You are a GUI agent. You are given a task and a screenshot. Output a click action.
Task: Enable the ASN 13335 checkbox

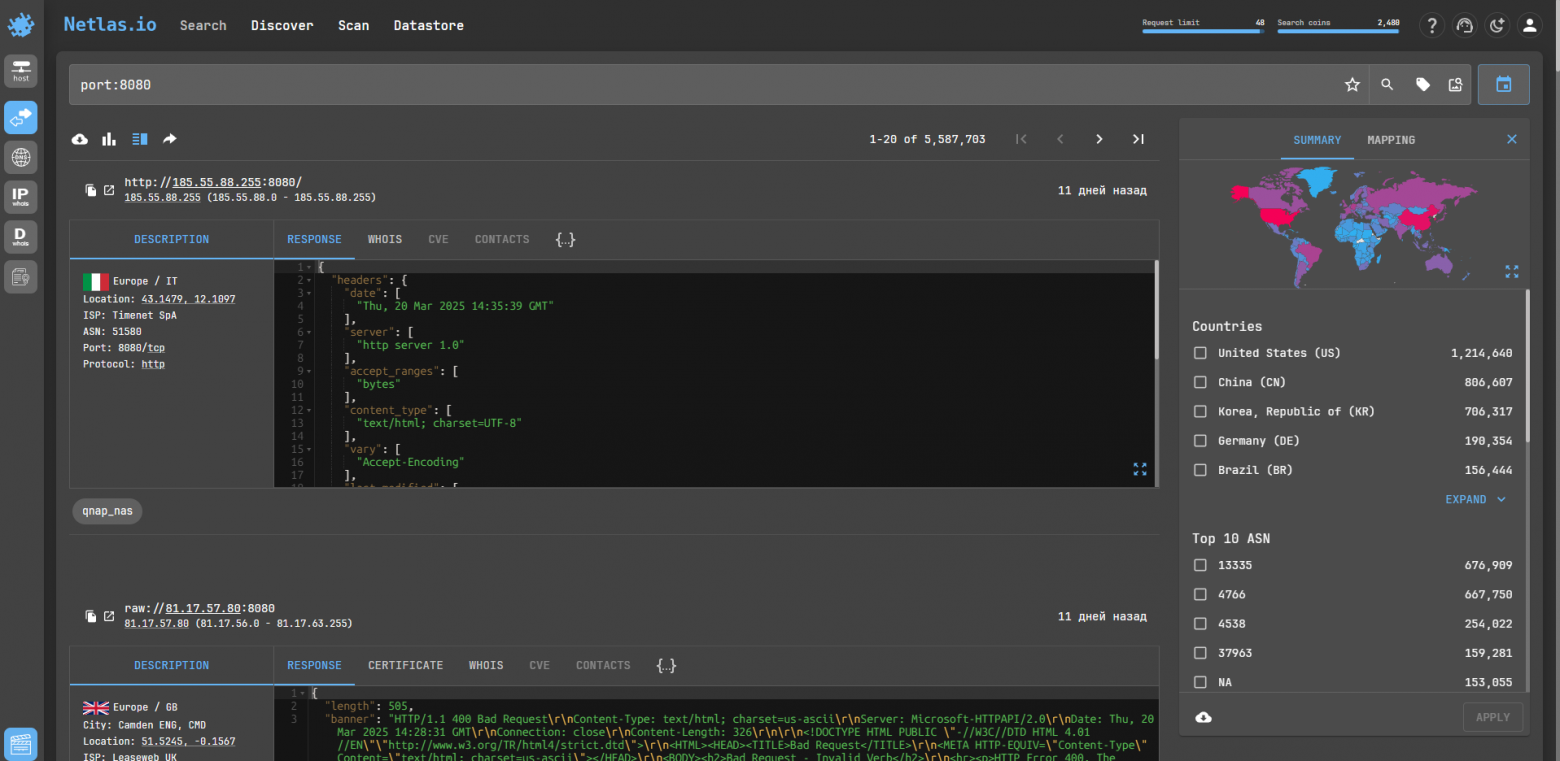click(1200, 565)
